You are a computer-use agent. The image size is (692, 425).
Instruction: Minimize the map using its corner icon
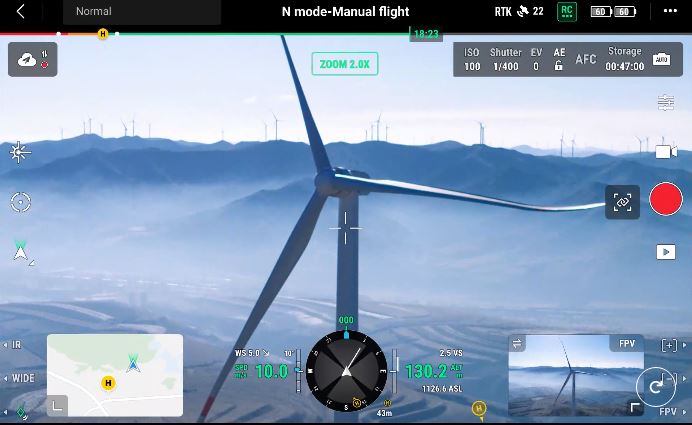tap(58, 405)
